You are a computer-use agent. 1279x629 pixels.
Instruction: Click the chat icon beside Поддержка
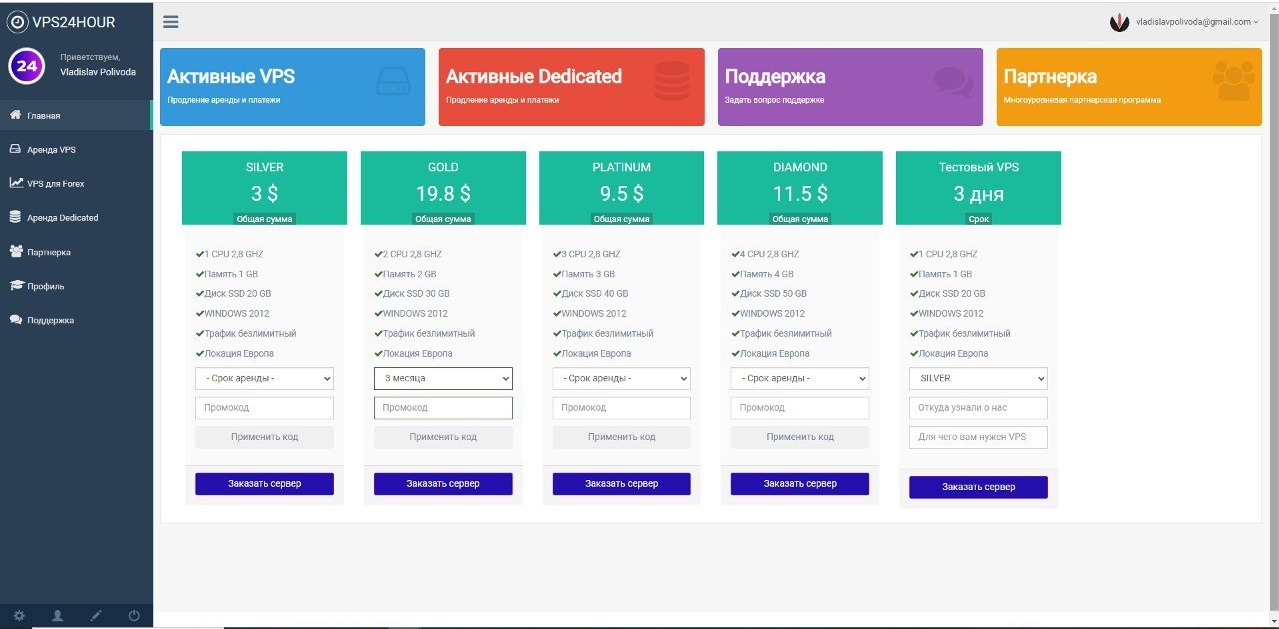coord(15,320)
